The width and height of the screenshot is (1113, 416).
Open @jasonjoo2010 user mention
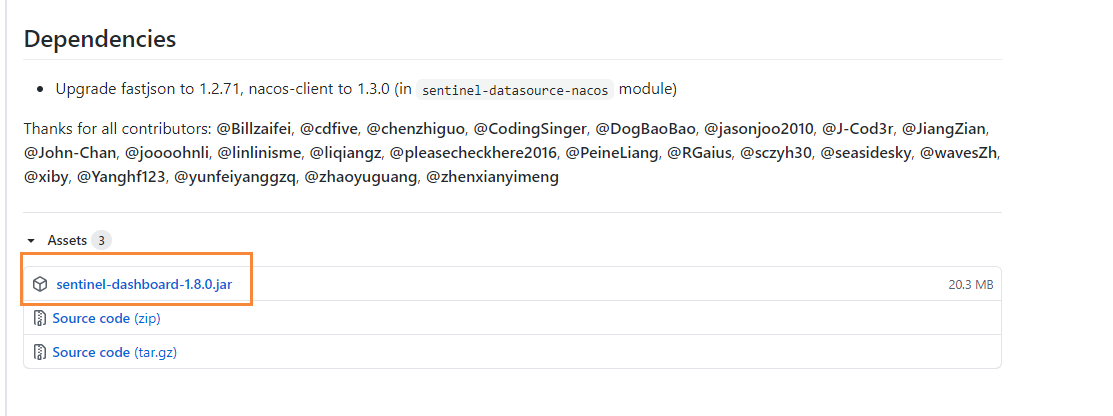pos(759,129)
